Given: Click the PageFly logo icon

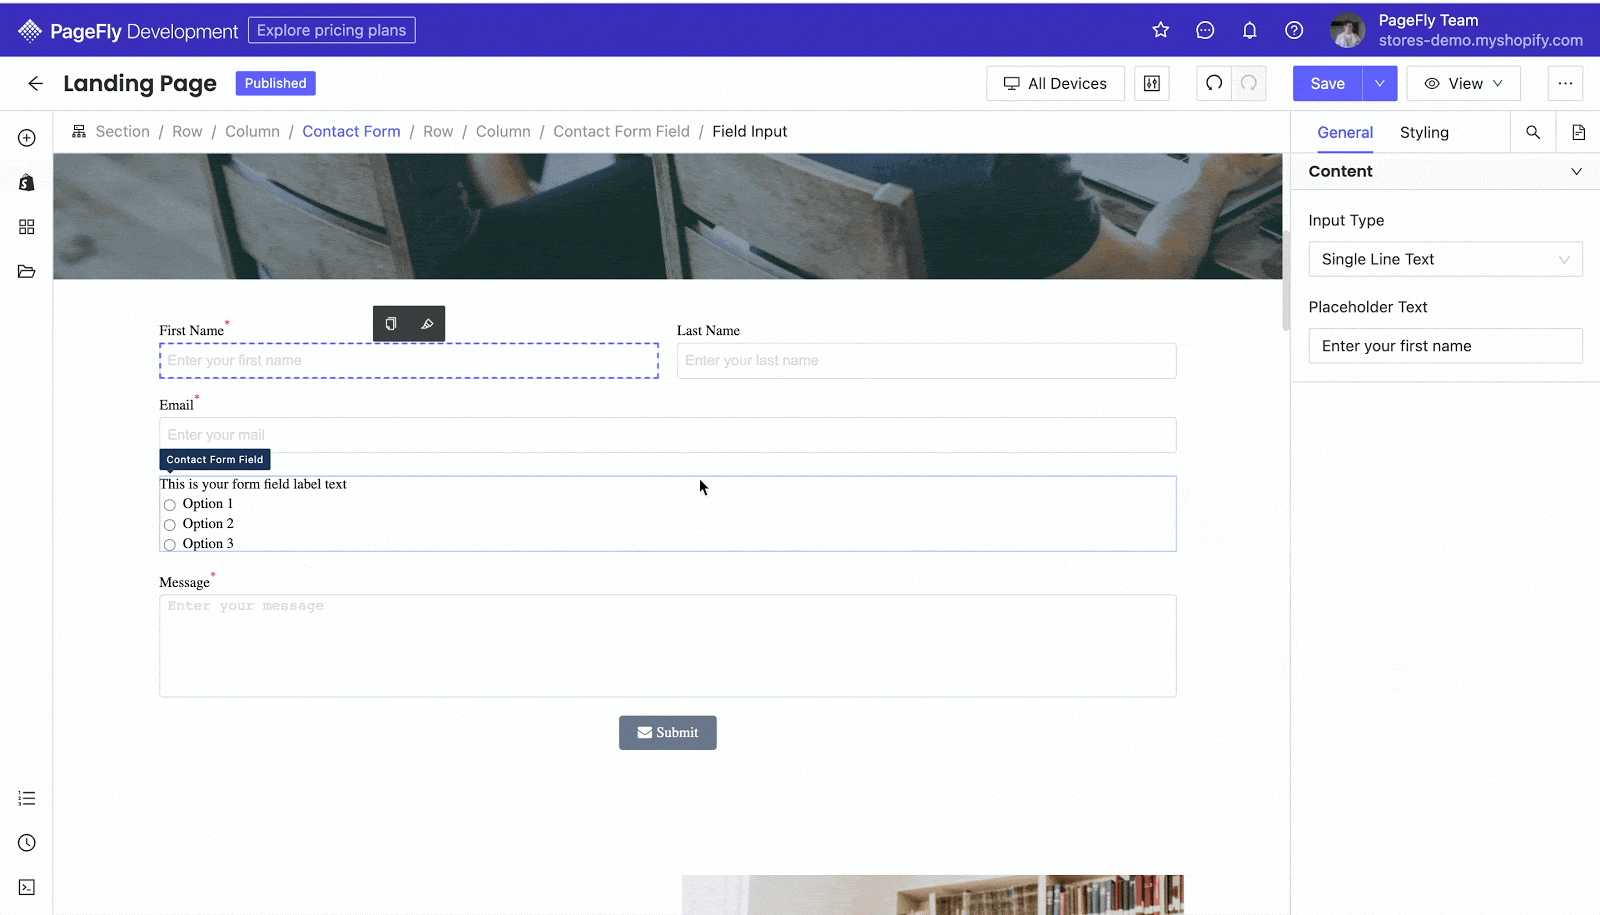Looking at the screenshot, I should [30, 31].
